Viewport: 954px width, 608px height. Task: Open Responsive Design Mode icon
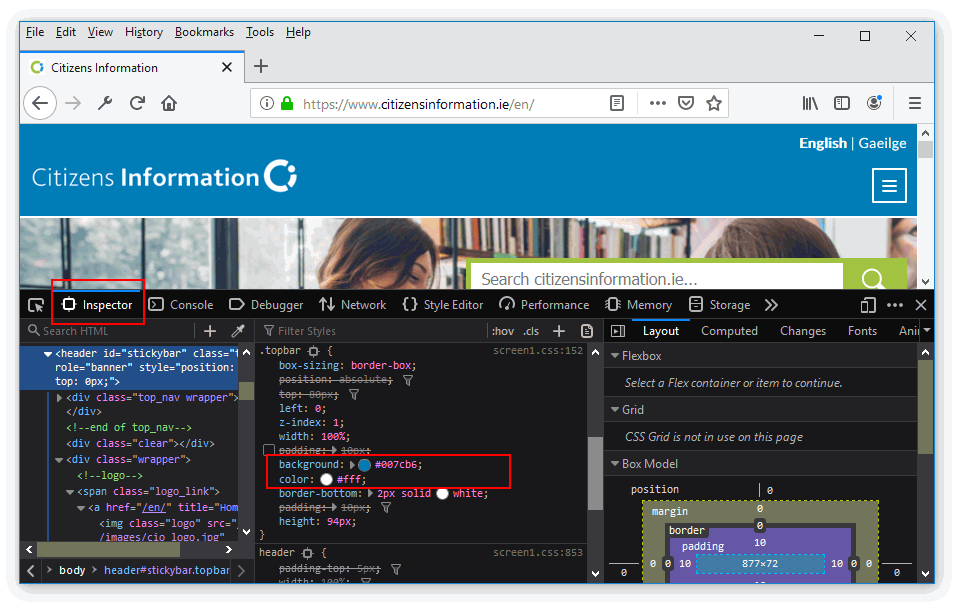[867, 305]
